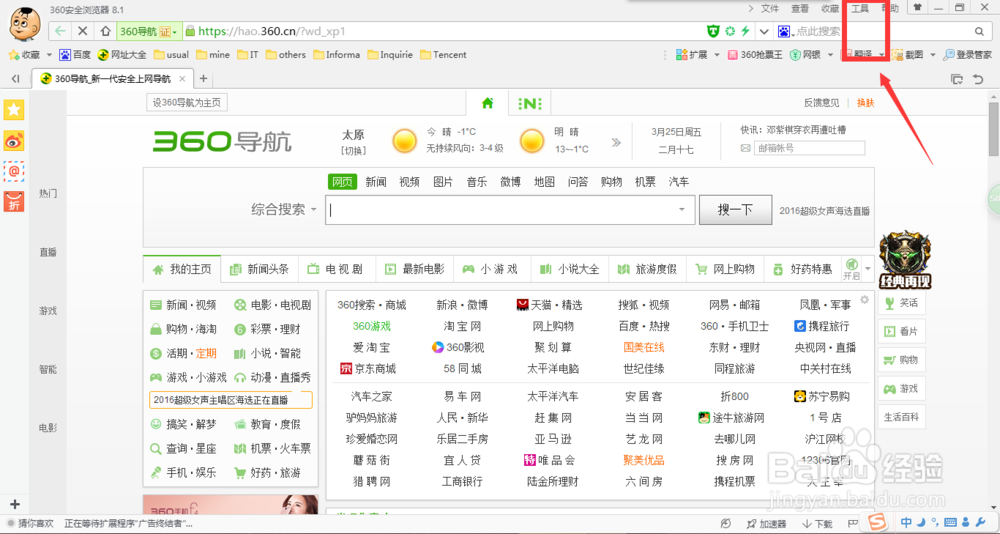Image resolution: width=1000 pixels, height=534 pixels.
Task: Expand more weather days with double chevron
Action: tap(616, 142)
